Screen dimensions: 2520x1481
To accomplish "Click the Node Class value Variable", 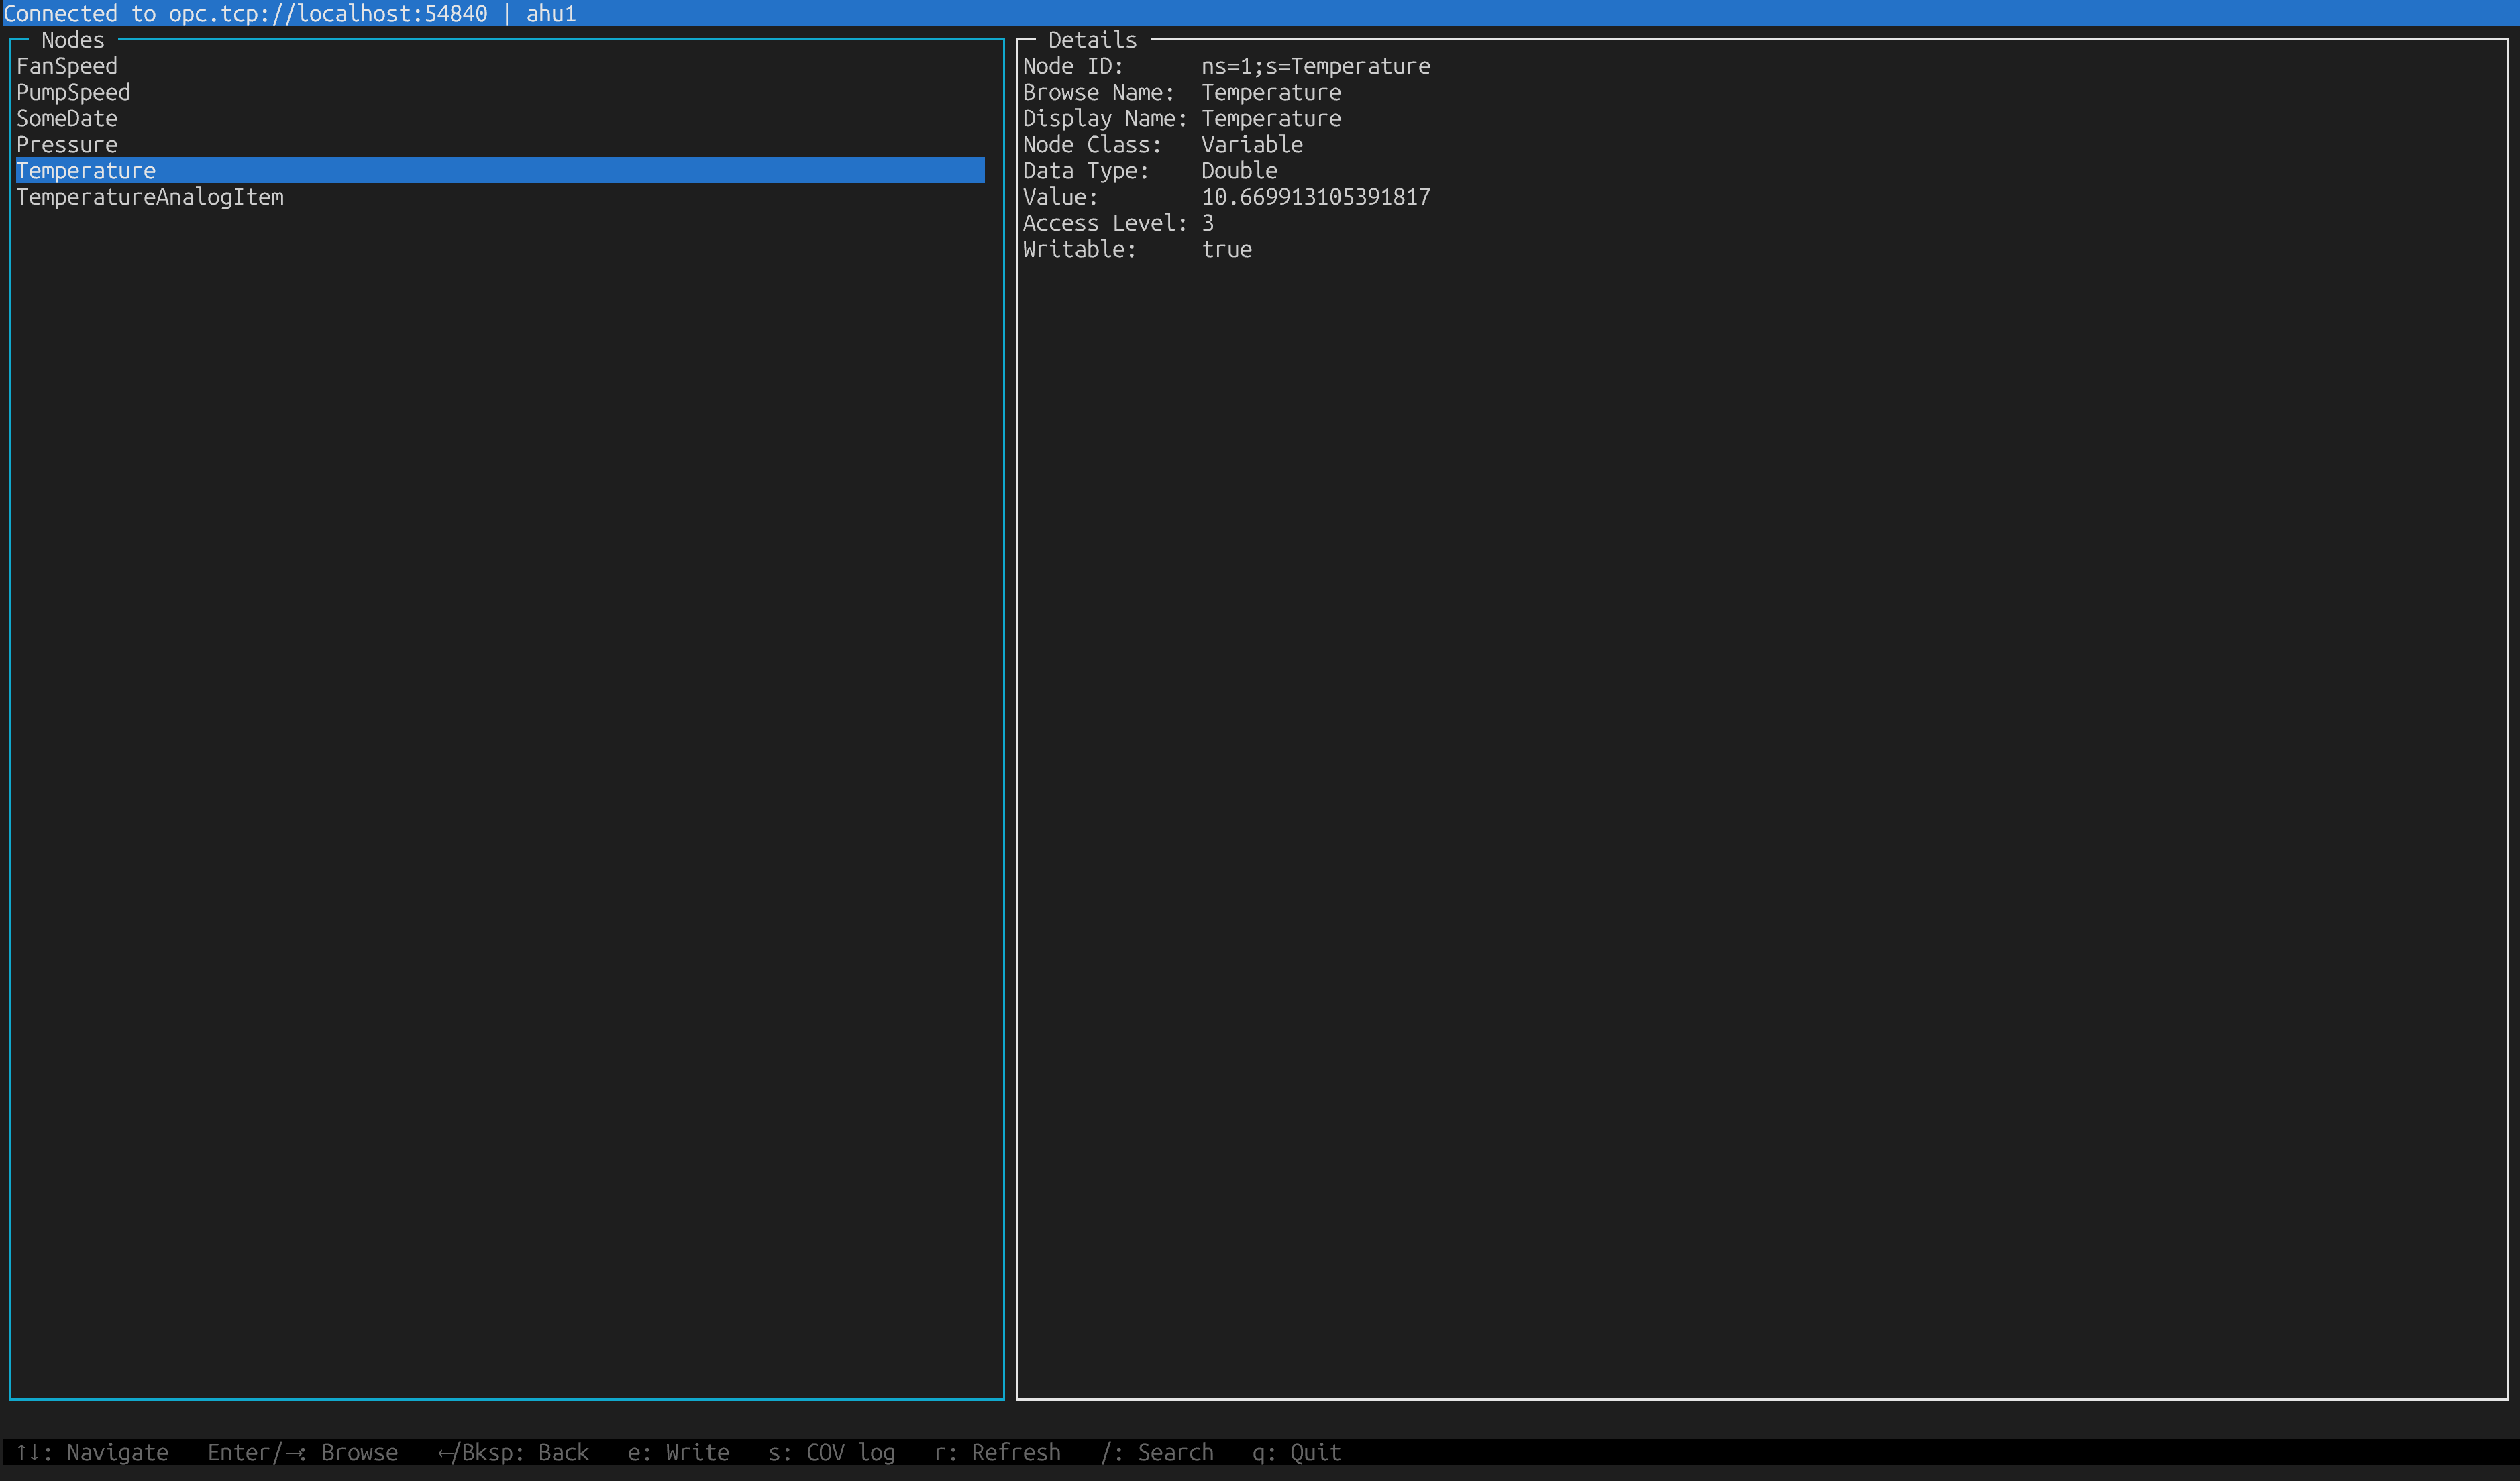I will click(x=1252, y=144).
